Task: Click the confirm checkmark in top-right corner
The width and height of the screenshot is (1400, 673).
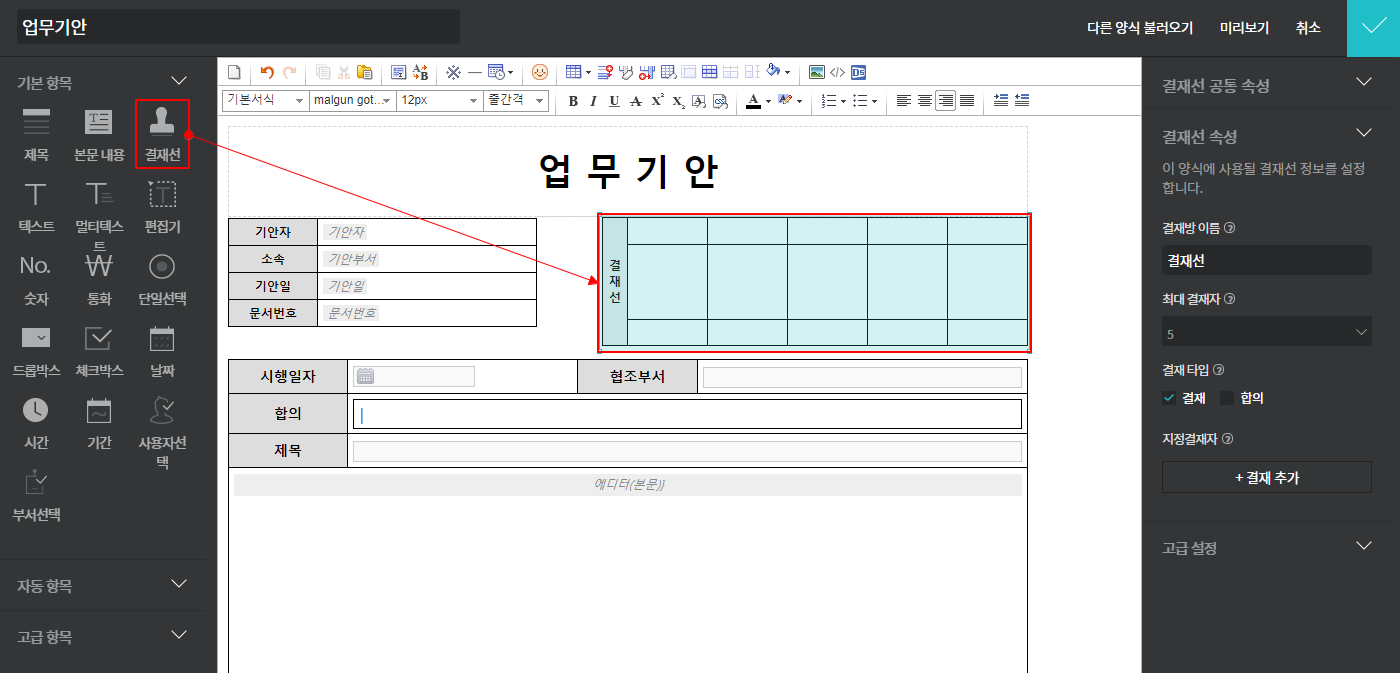Action: [1373, 28]
